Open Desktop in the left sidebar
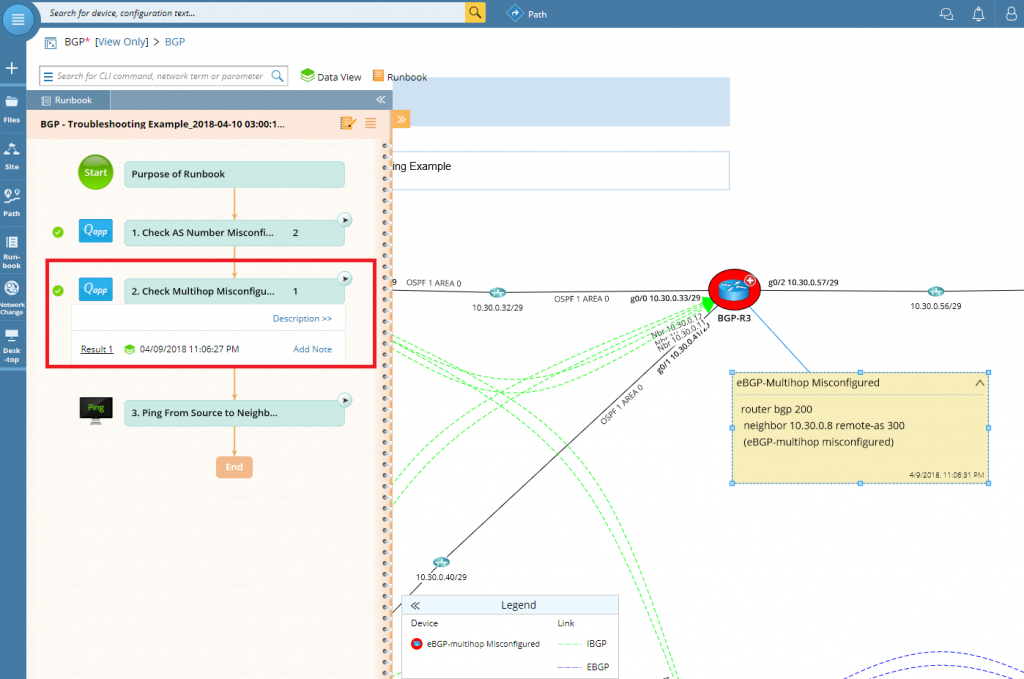Screen dimensions: 1024x679 12,346
